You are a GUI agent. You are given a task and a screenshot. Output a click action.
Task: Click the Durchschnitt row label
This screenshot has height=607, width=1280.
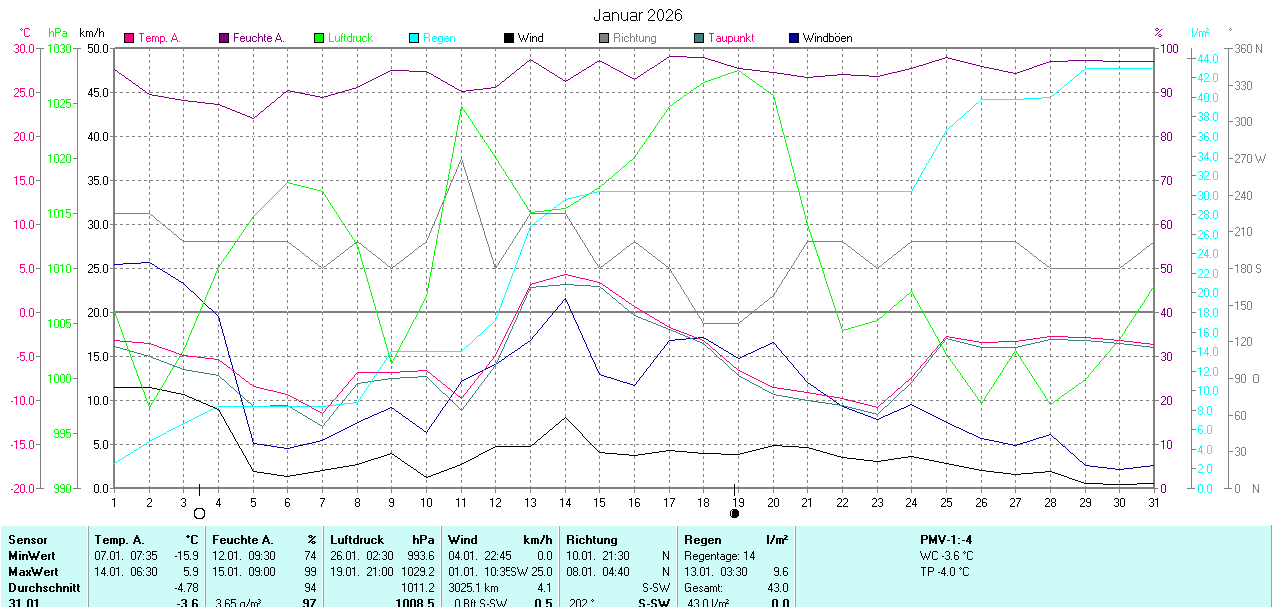(x=44, y=588)
